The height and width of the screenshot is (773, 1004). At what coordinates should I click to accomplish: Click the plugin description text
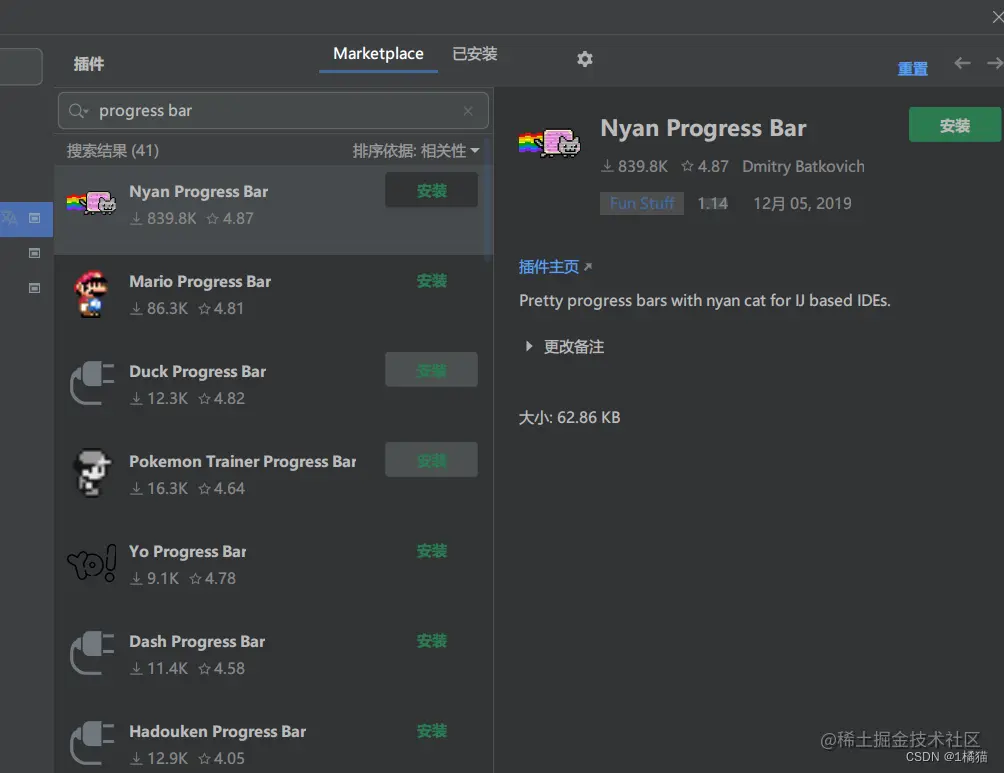(x=704, y=300)
